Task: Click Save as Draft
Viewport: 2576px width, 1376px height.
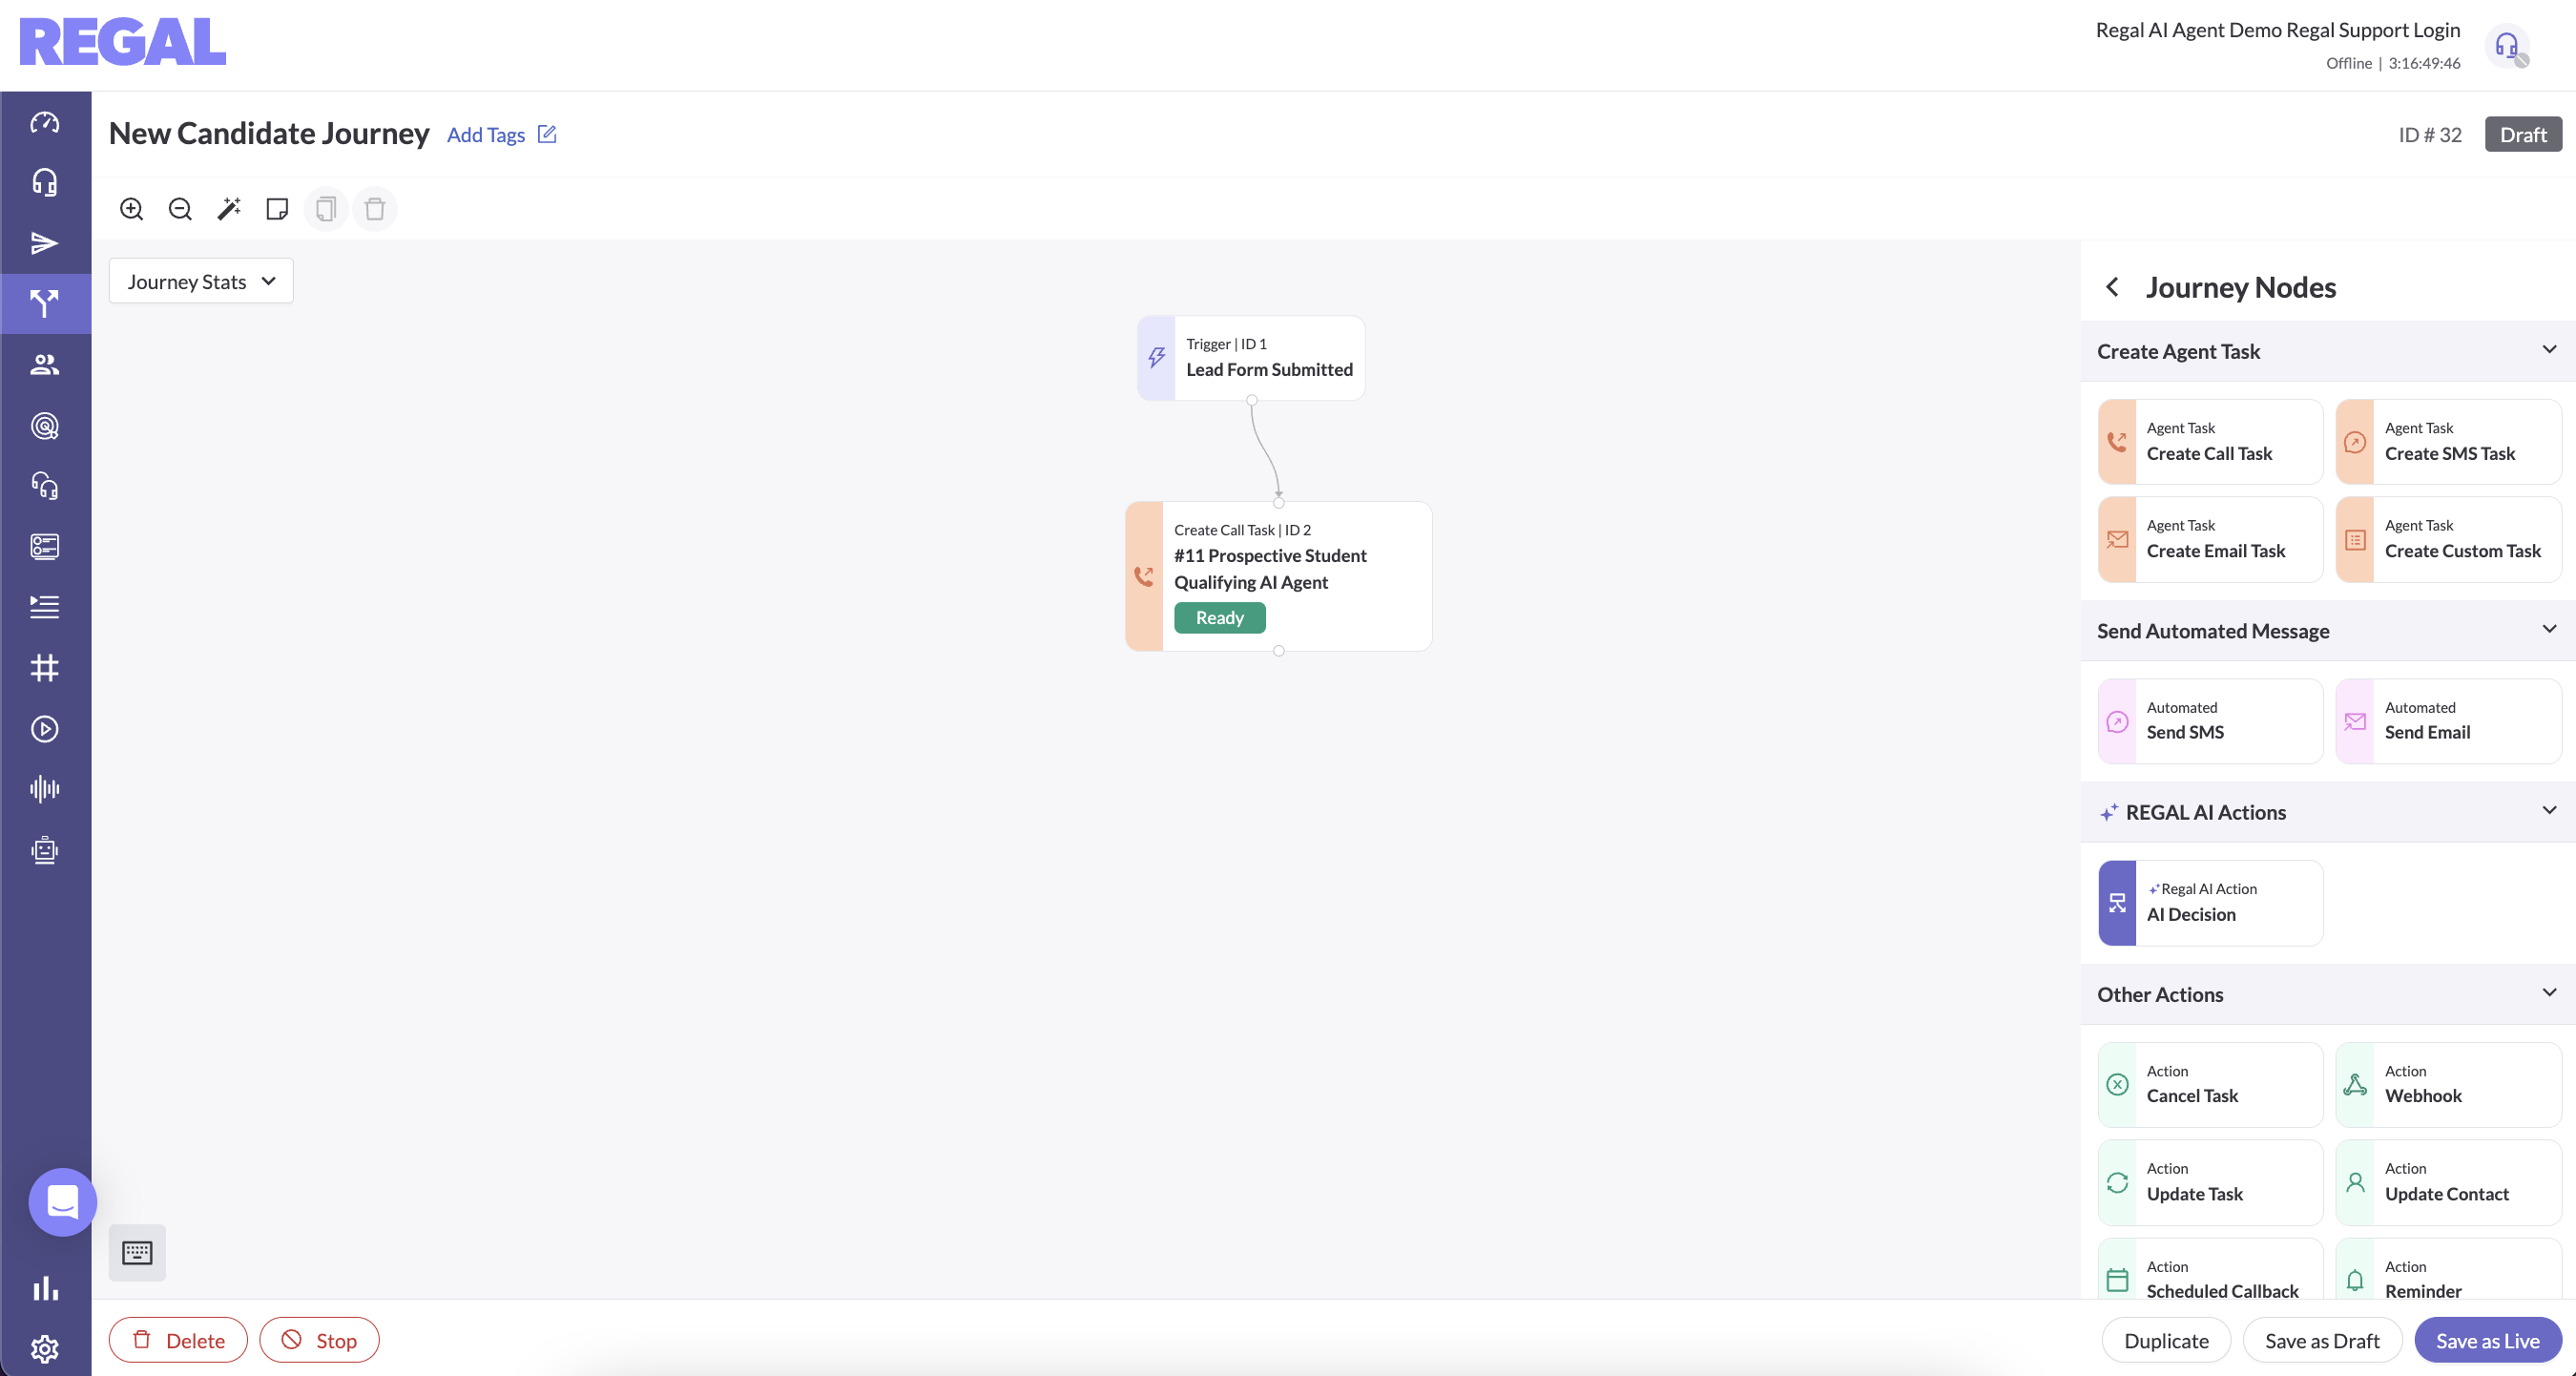Action: (x=2322, y=1340)
